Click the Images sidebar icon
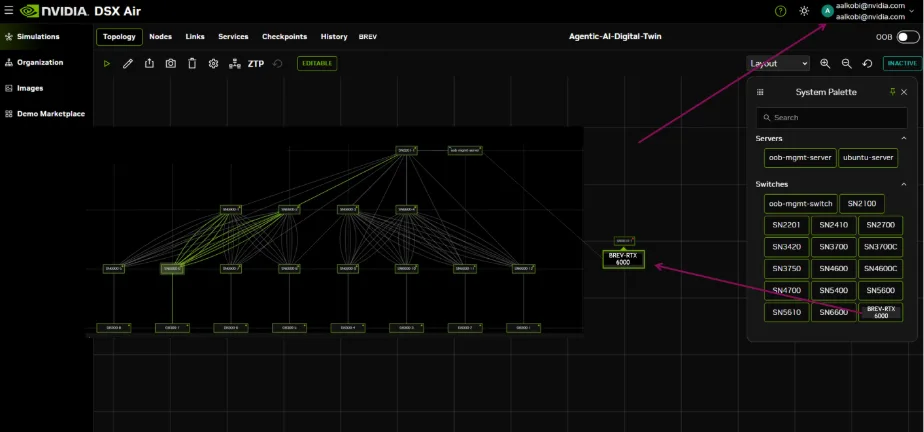Image resolution: width=924 pixels, height=432 pixels. point(9,88)
